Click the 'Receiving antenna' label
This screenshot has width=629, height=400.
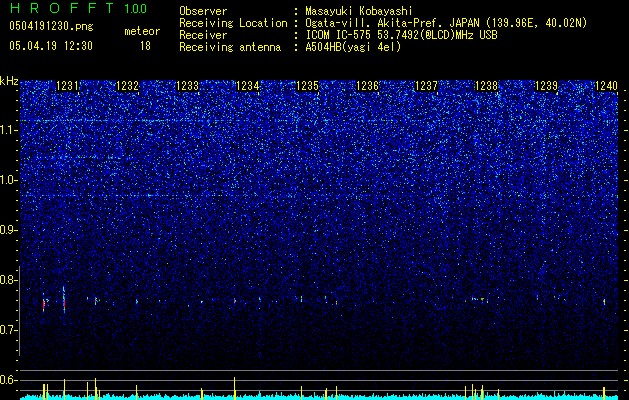230,47
